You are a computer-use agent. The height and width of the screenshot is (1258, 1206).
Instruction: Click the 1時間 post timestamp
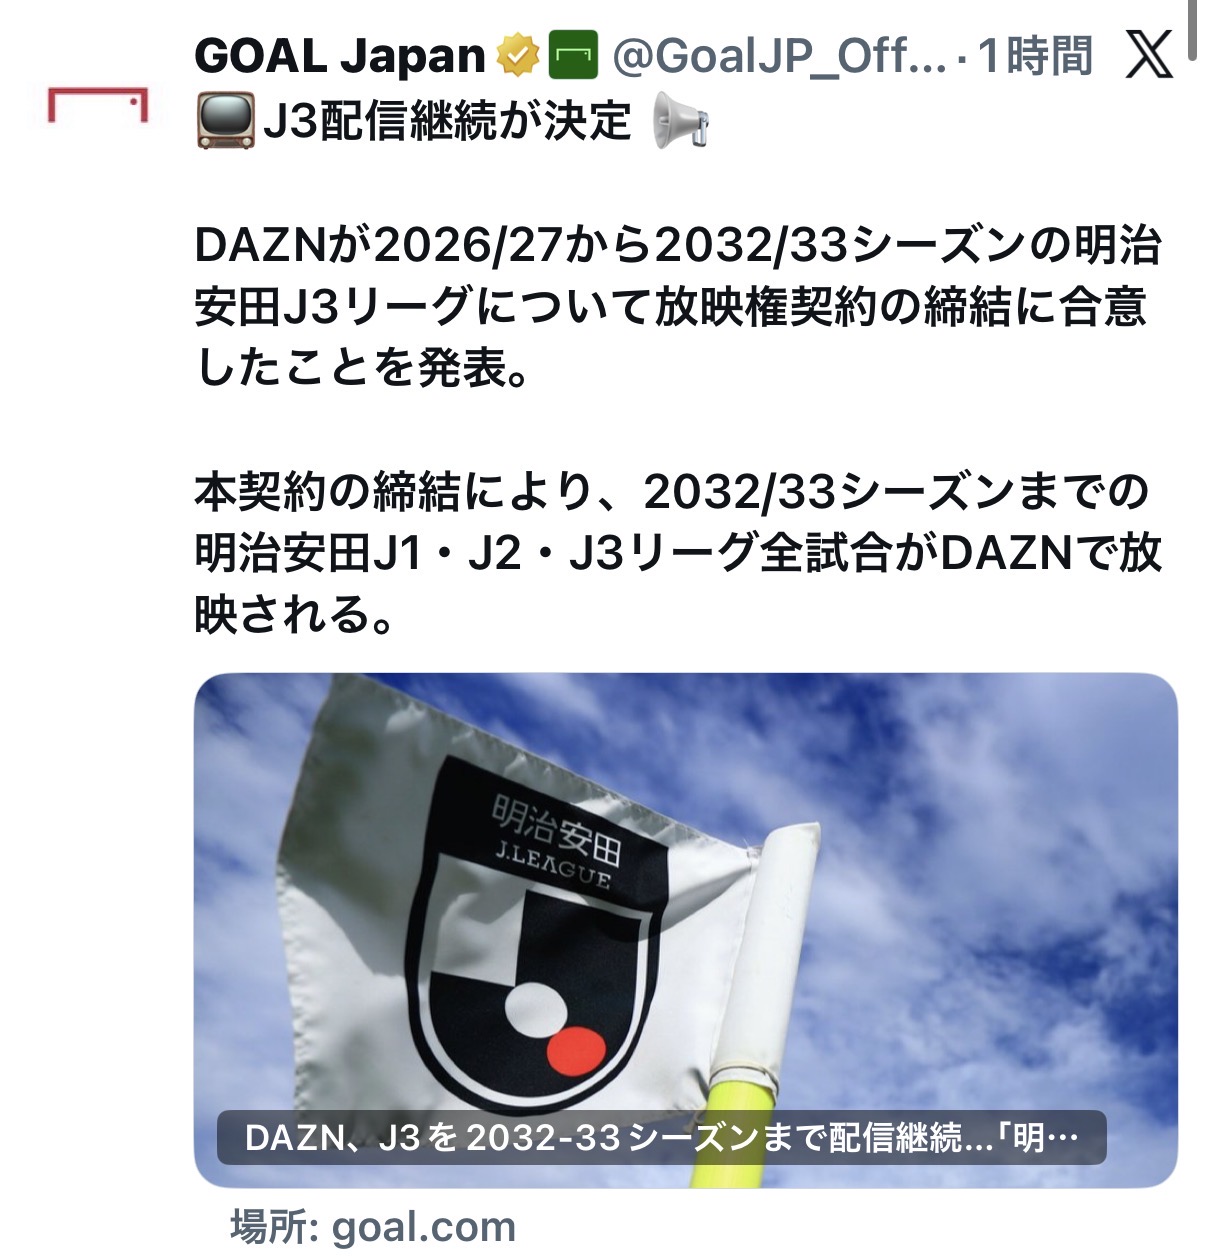pyautogui.click(x=1034, y=56)
